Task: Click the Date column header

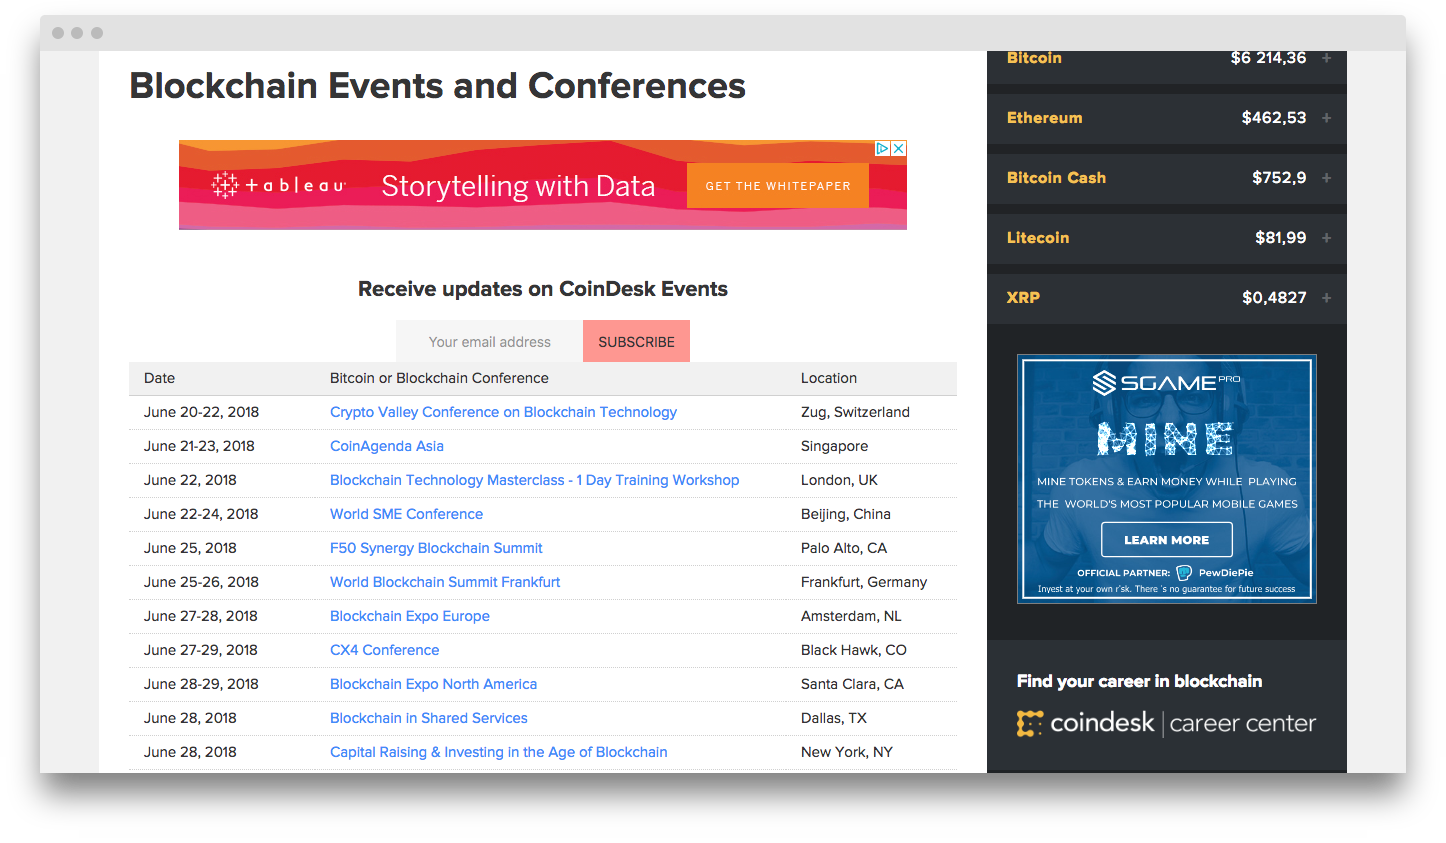Action: tap(159, 378)
